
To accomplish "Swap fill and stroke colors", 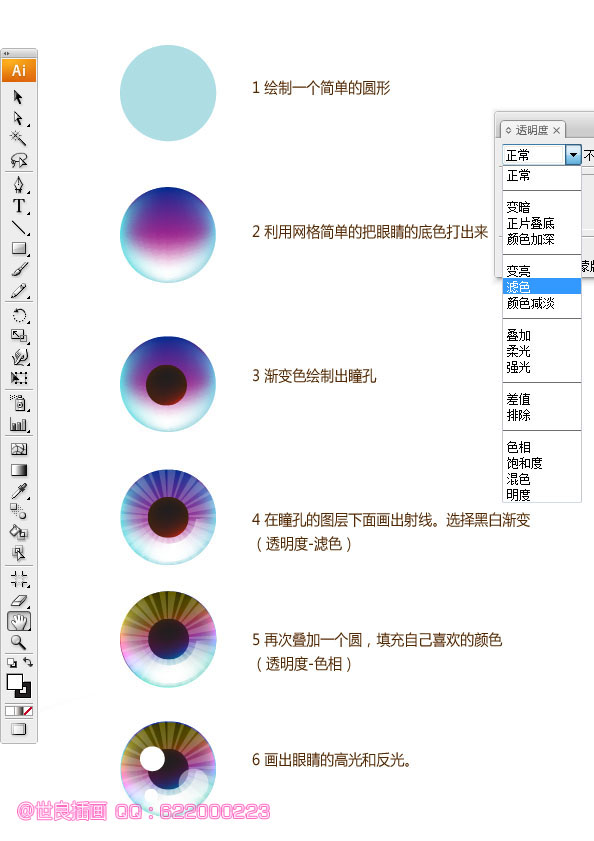I will pyautogui.click(x=28, y=663).
